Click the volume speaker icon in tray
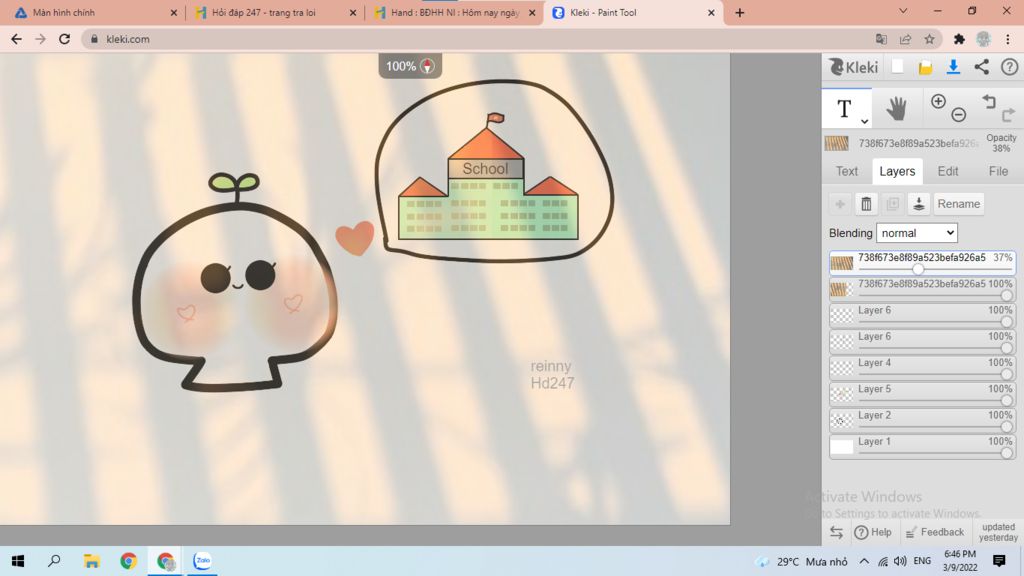The image size is (1024, 576). (x=900, y=561)
